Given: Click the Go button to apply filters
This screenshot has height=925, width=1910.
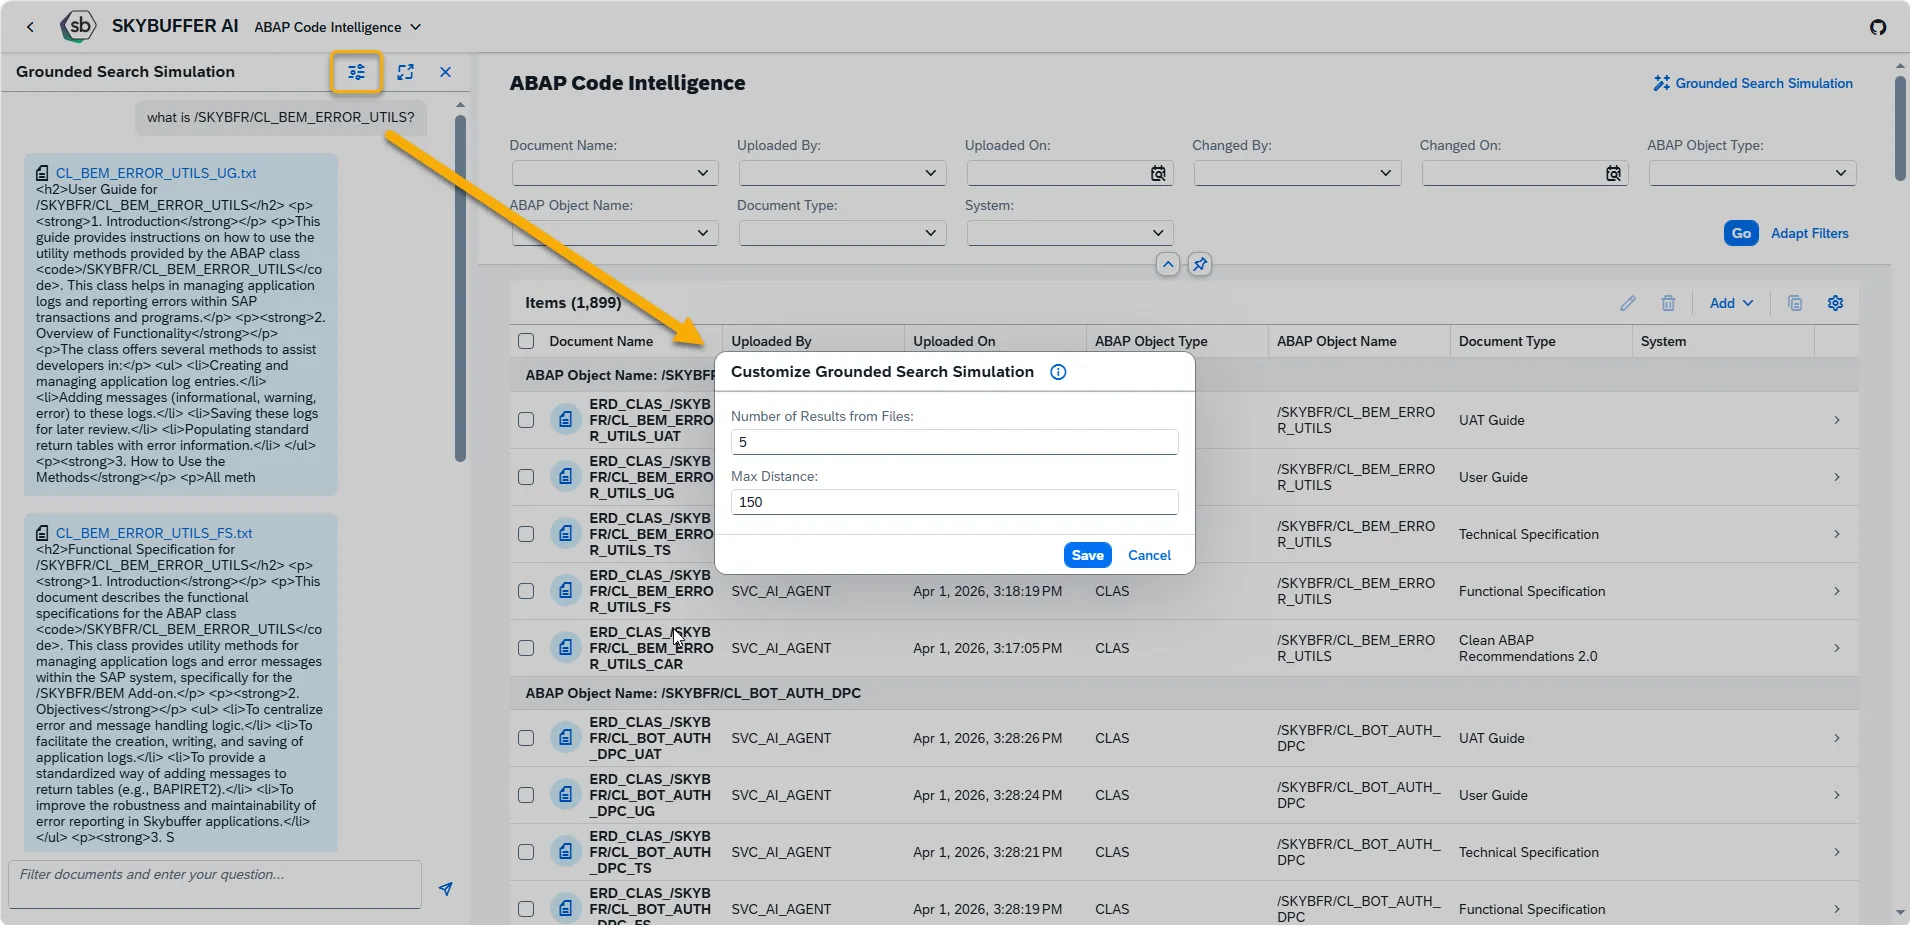Looking at the screenshot, I should 1741,233.
